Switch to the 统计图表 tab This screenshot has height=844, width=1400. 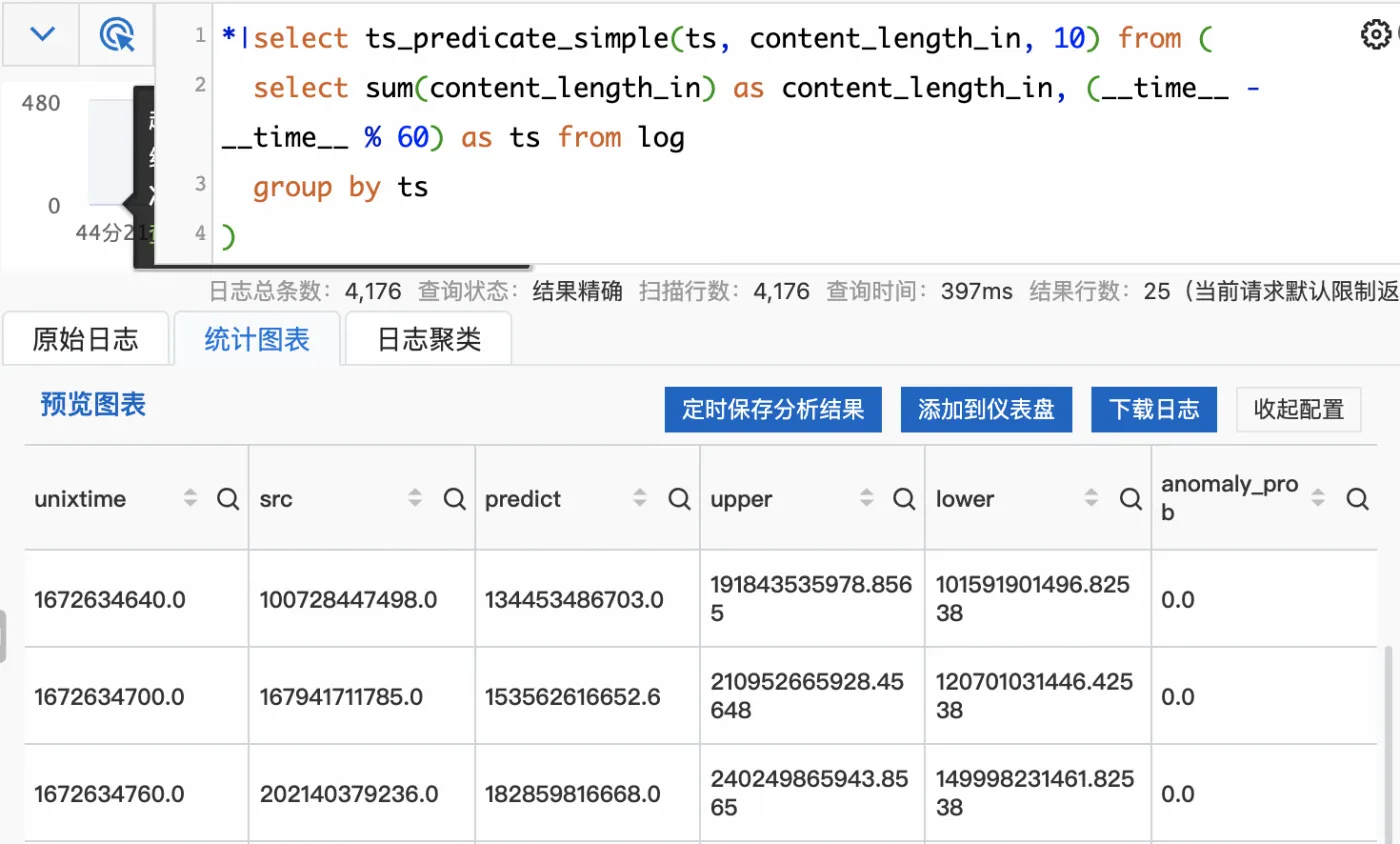pos(257,339)
